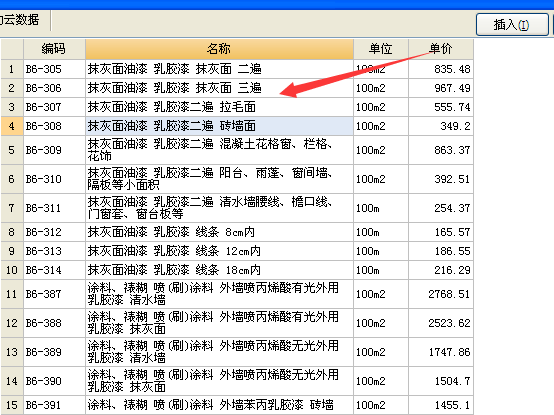
Task: Click the 插入(I) button
Action: pyautogui.click(x=512, y=24)
